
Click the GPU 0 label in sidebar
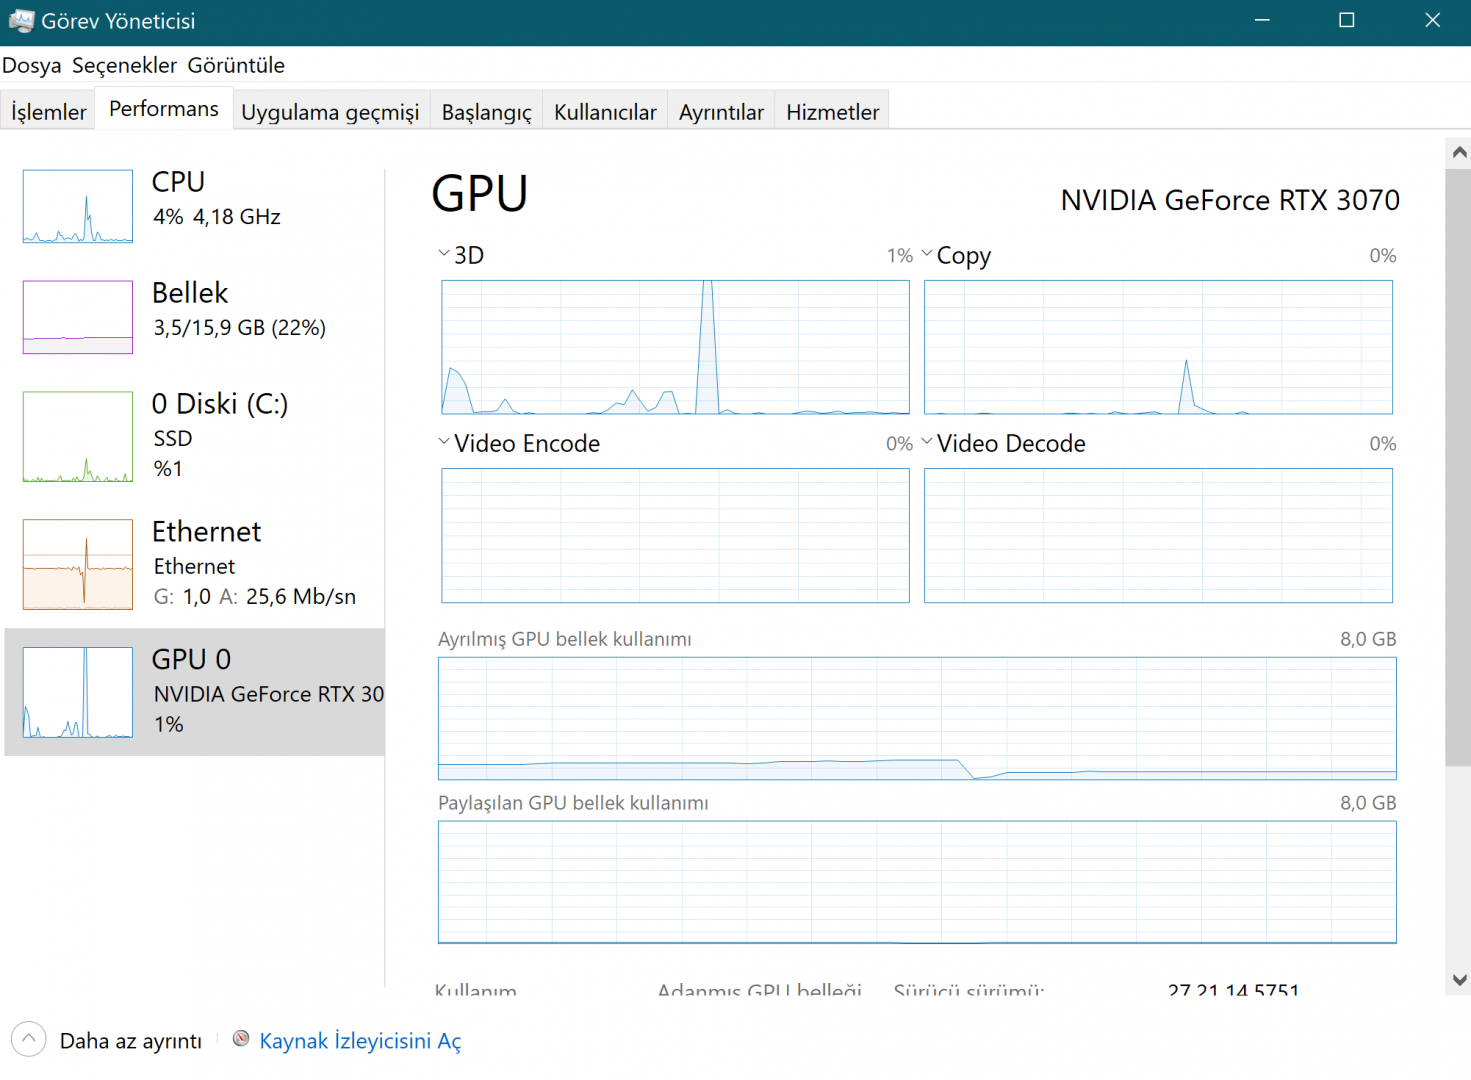pyautogui.click(x=191, y=660)
